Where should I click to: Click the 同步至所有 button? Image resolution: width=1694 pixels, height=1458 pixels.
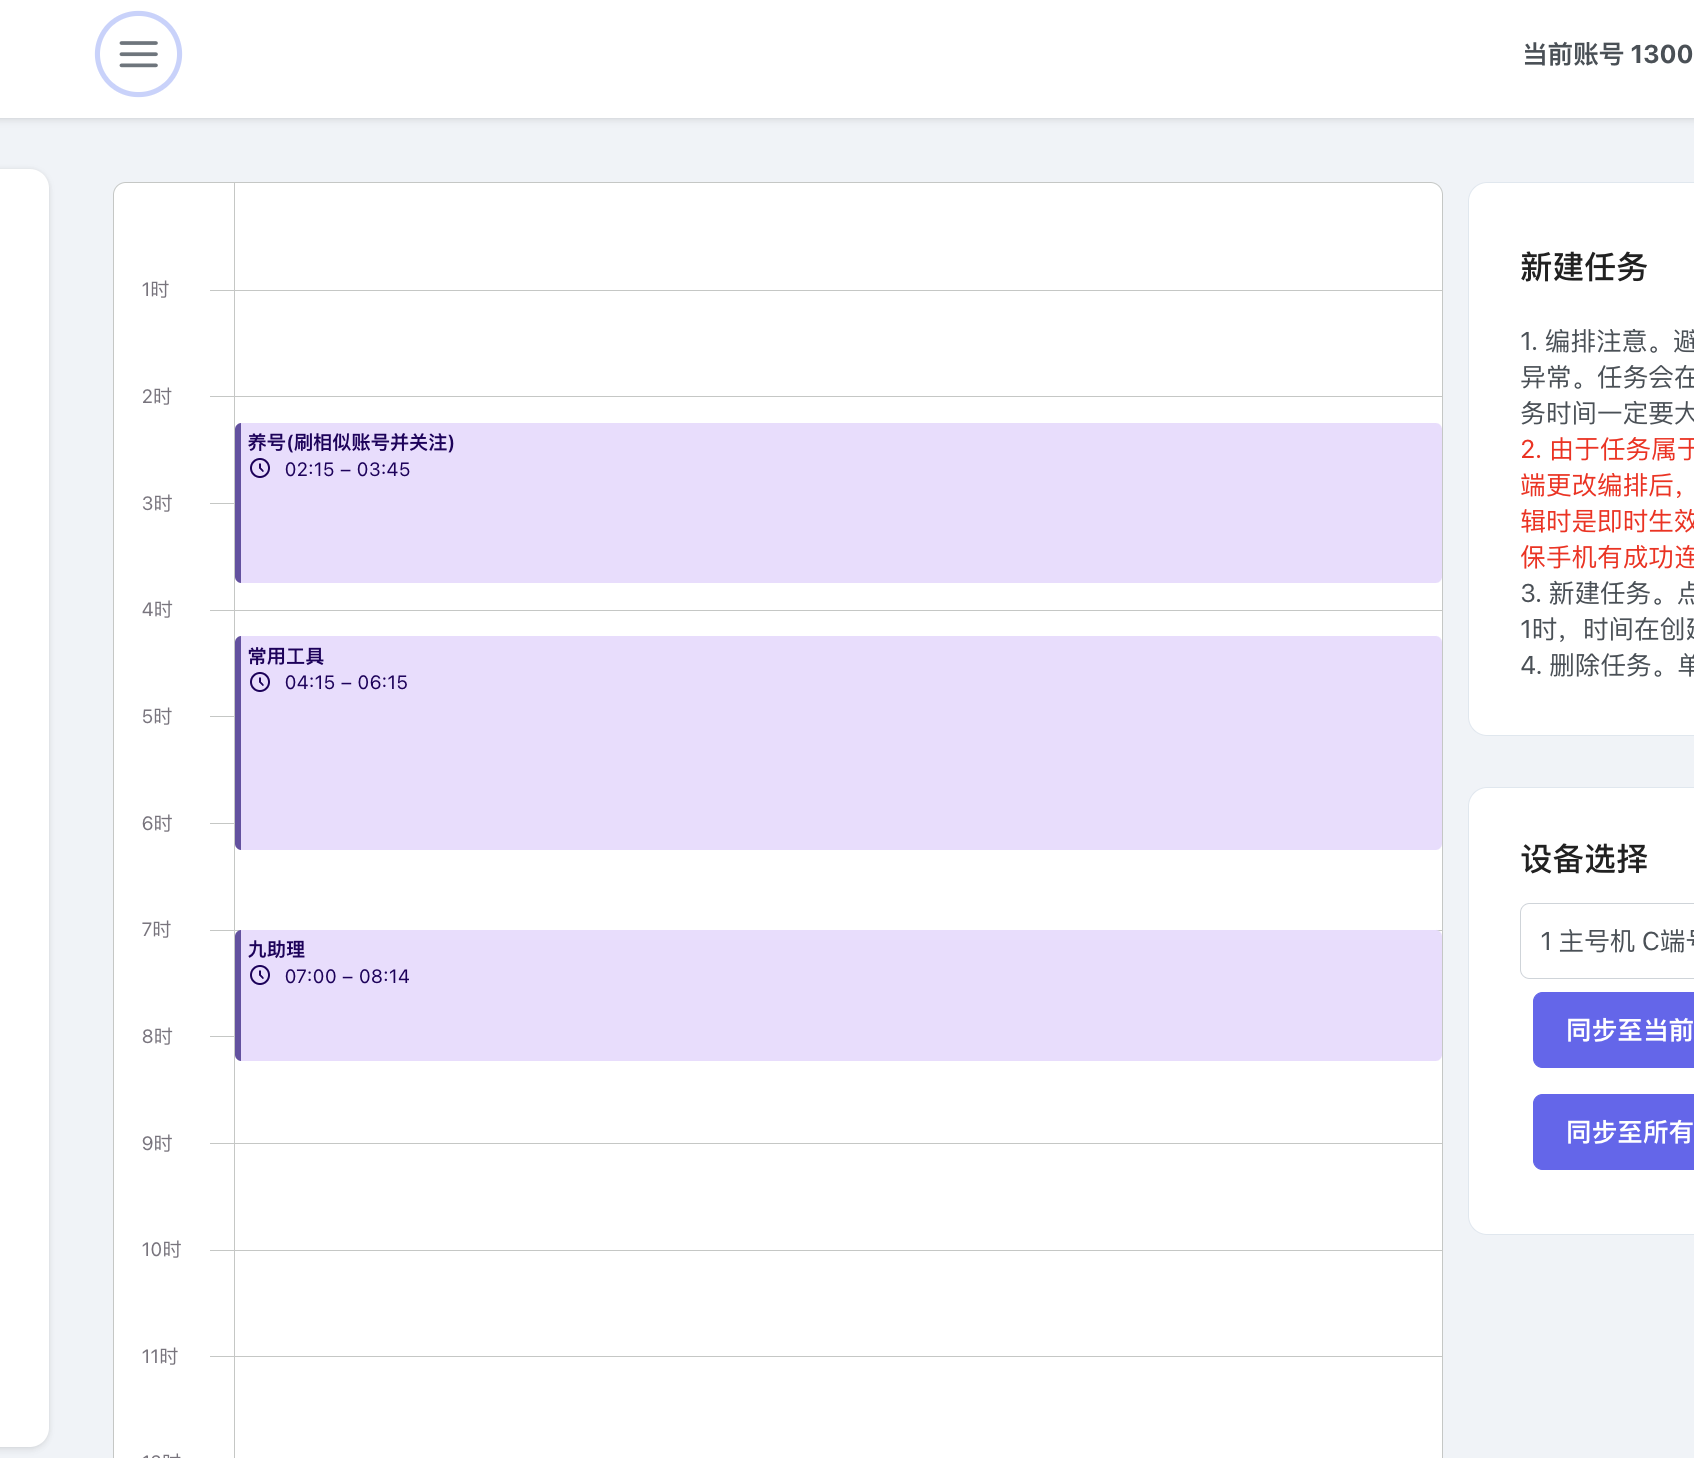coord(1613,1132)
